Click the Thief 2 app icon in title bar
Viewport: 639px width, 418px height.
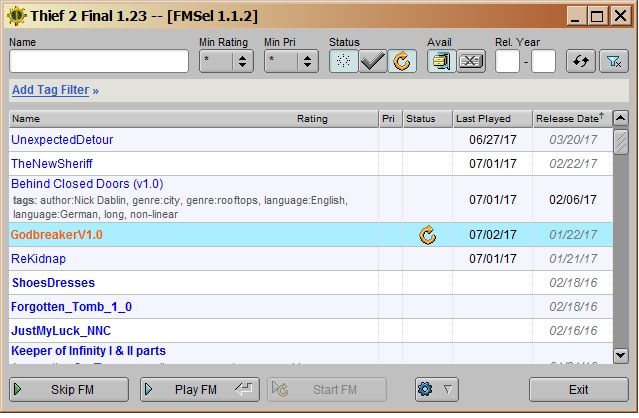[19, 17]
